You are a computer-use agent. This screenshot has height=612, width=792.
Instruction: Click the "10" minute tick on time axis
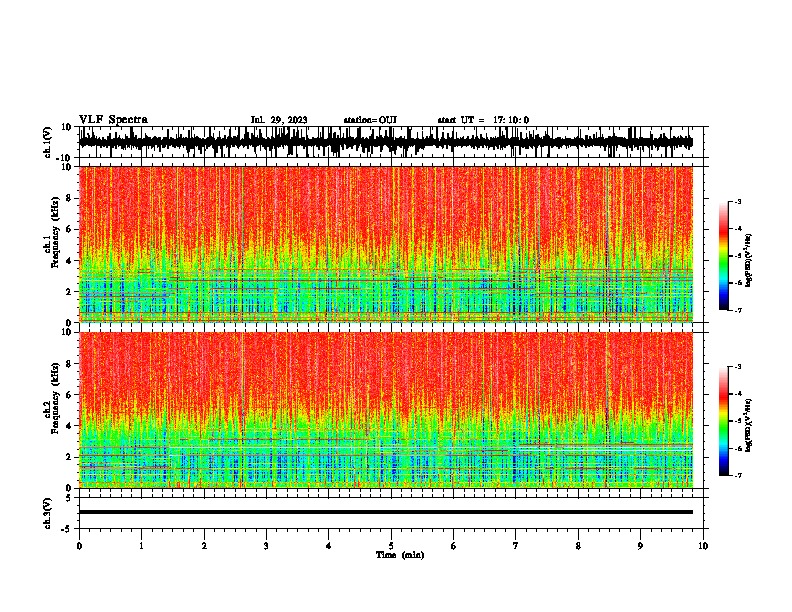(x=703, y=546)
